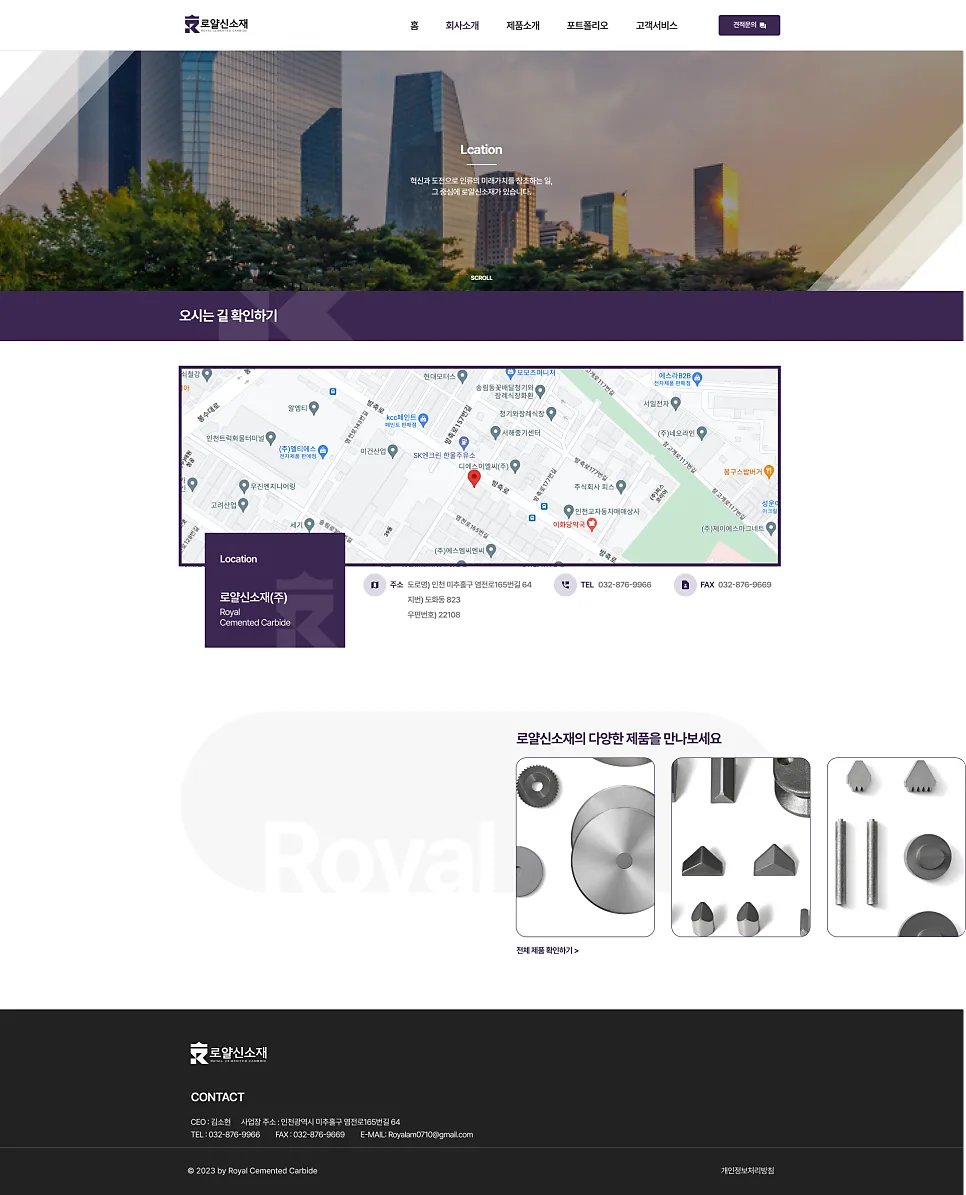
Task: Open the 개인정보처리방침 link in footer
Action: pyautogui.click(x=747, y=1171)
